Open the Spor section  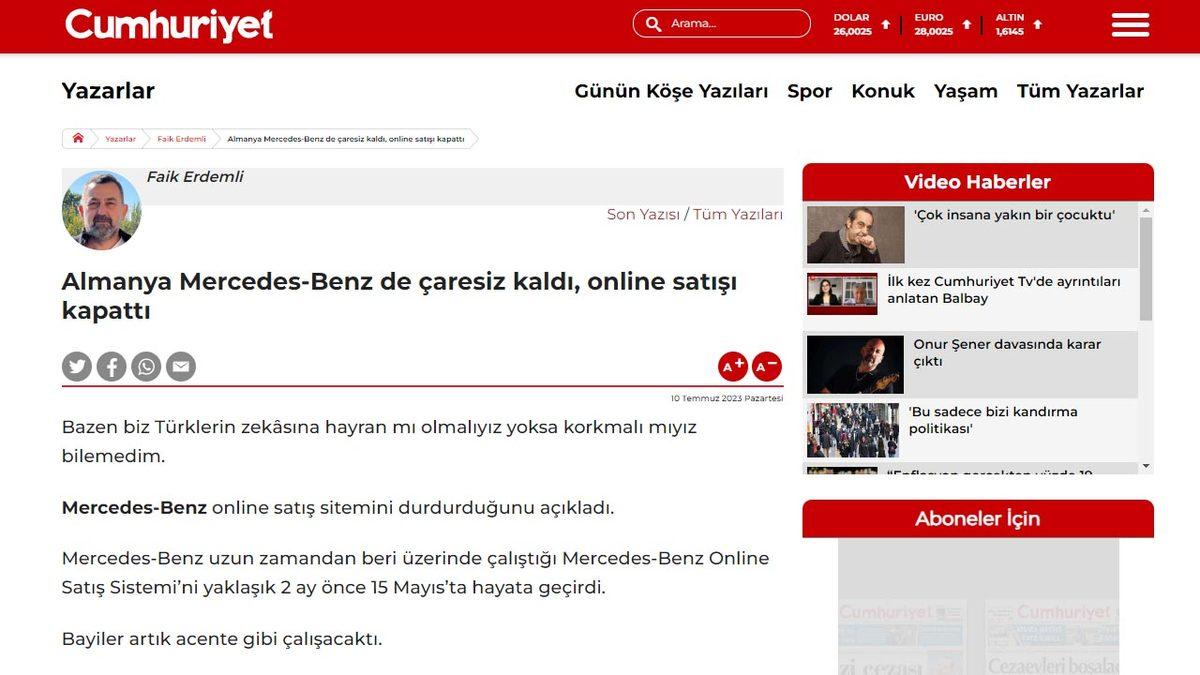pyautogui.click(x=809, y=90)
